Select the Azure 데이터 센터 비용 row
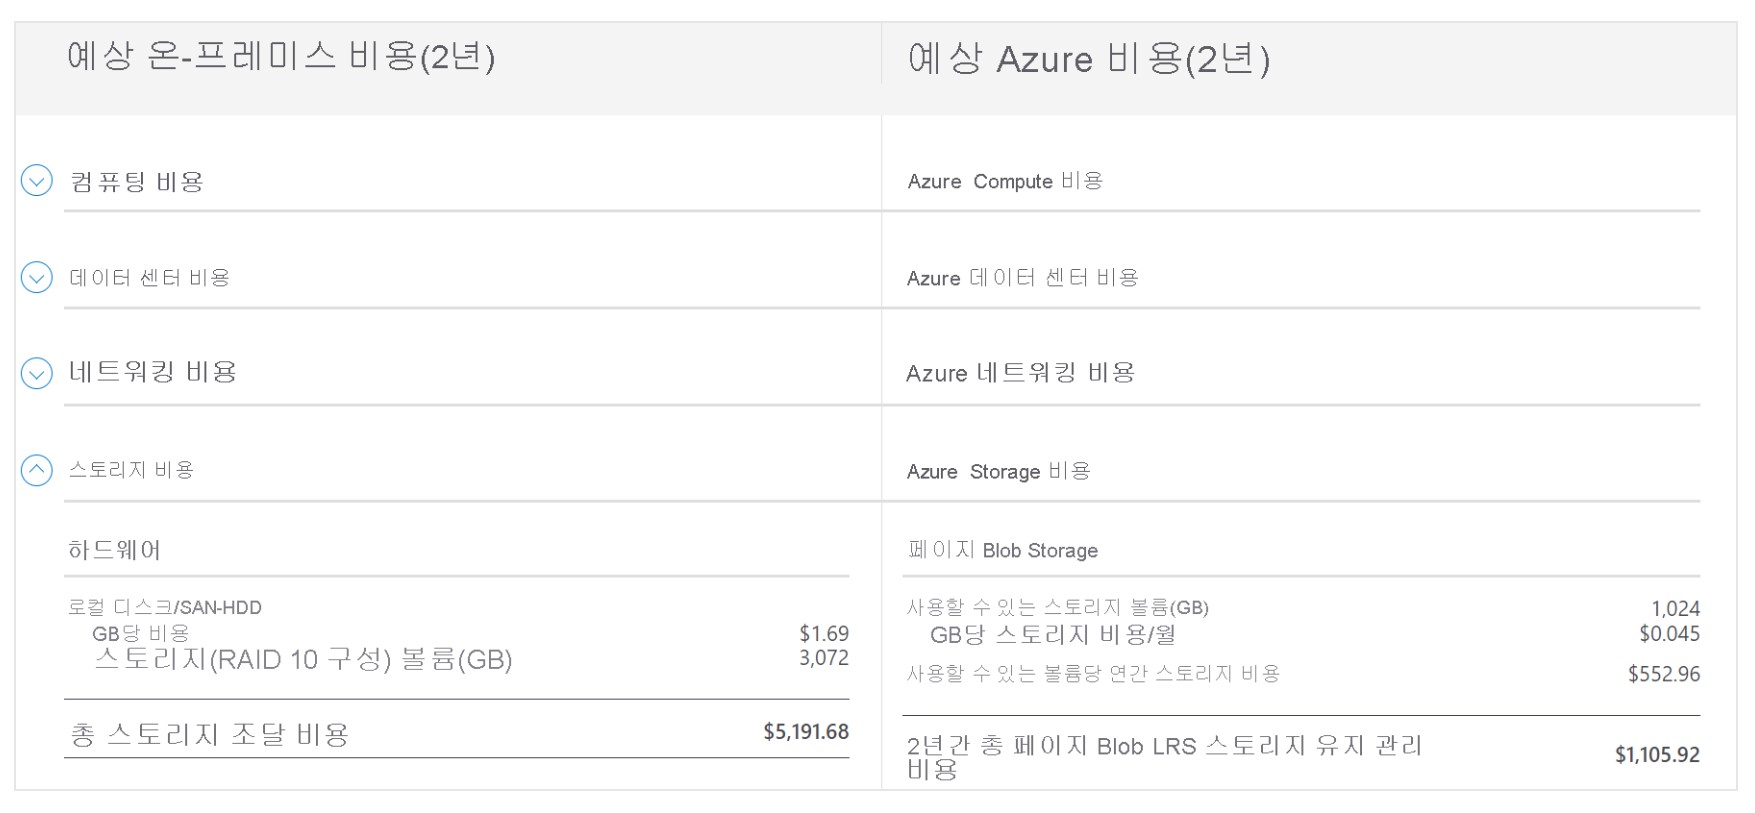 [1022, 278]
